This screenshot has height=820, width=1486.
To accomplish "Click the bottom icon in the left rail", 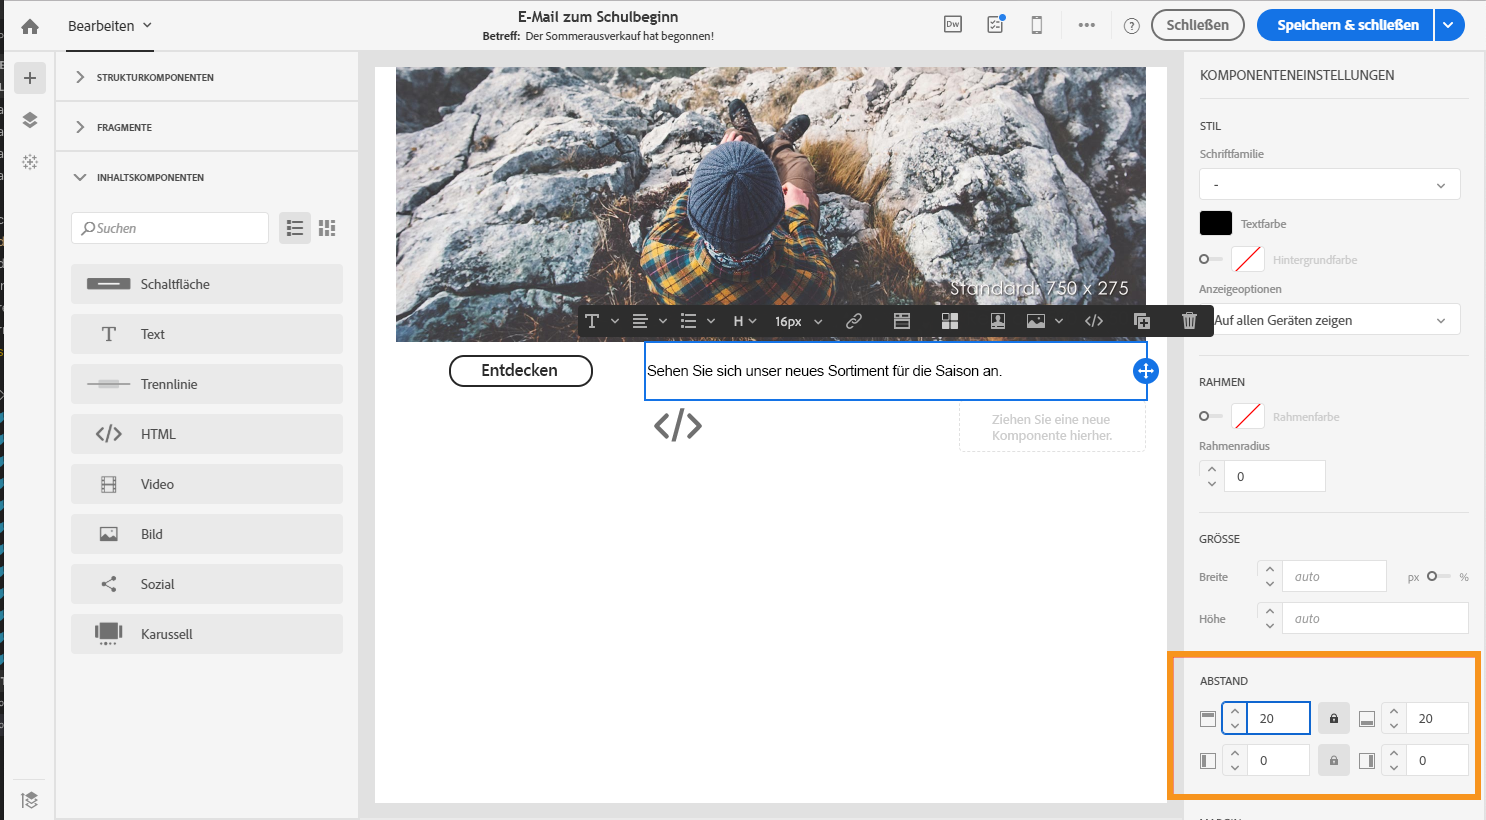I will [x=30, y=800].
